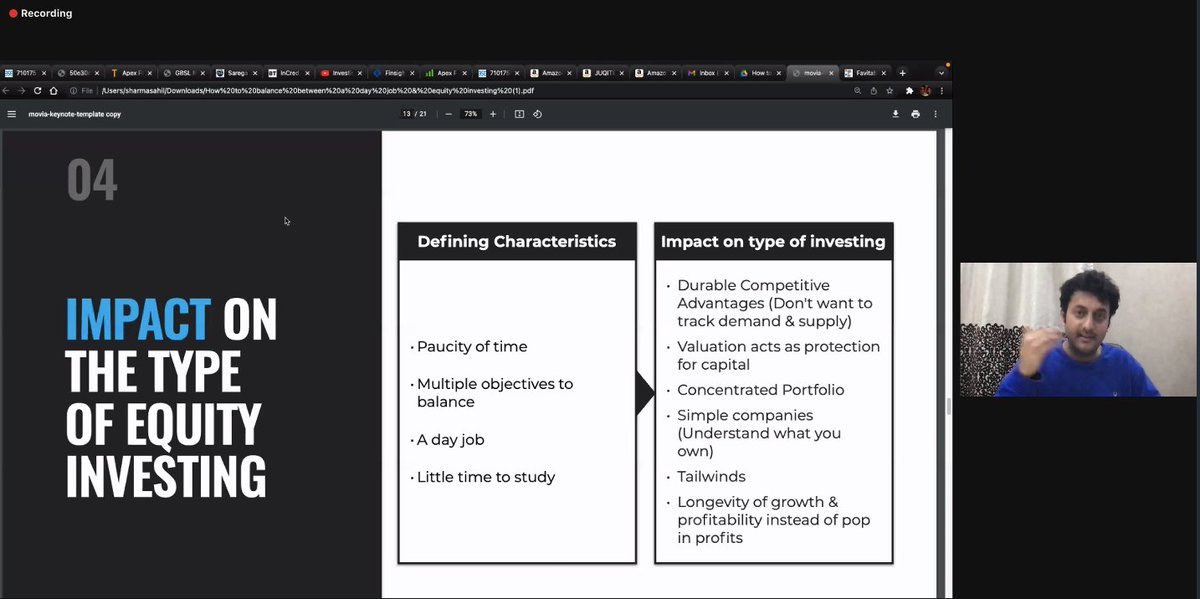Switch to the Sarega tab

coord(236,73)
